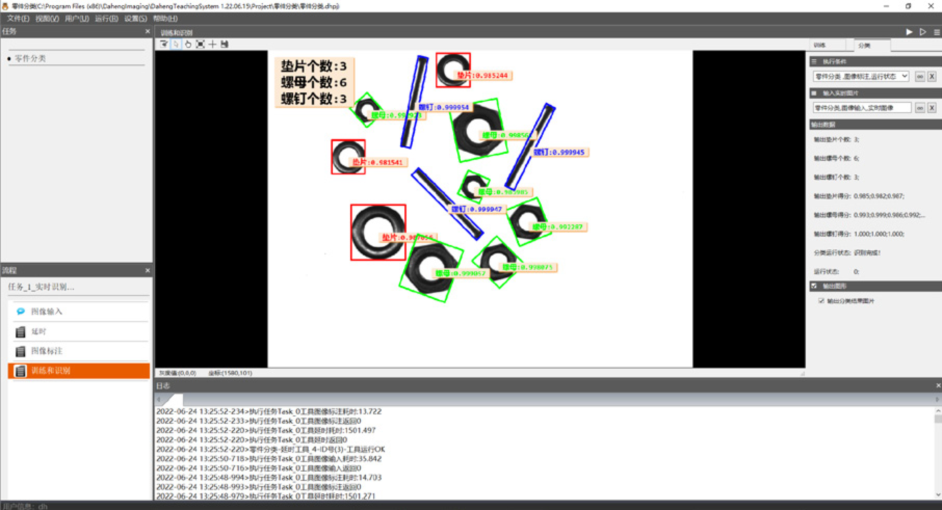The height and width of the screenshot is (510, 942).
Task: Toggle the 输出分类结果图片 checkbox
Action: pyautogui.click(x=822, y=300)
